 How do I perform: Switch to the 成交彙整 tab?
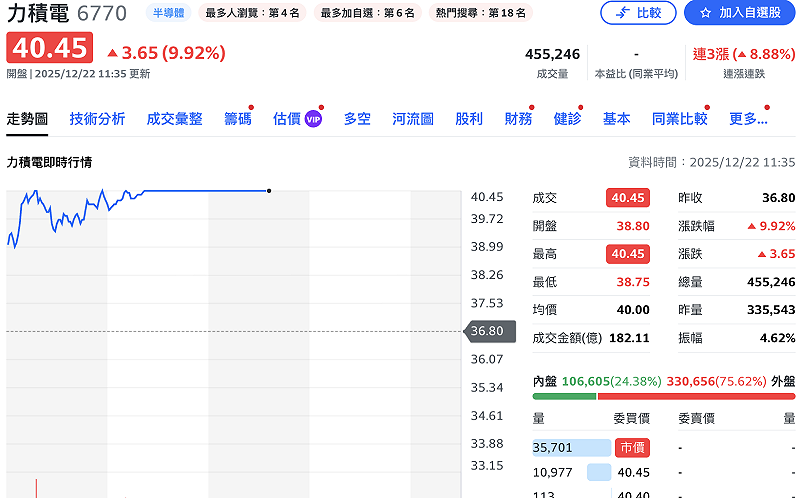(174, 119)
